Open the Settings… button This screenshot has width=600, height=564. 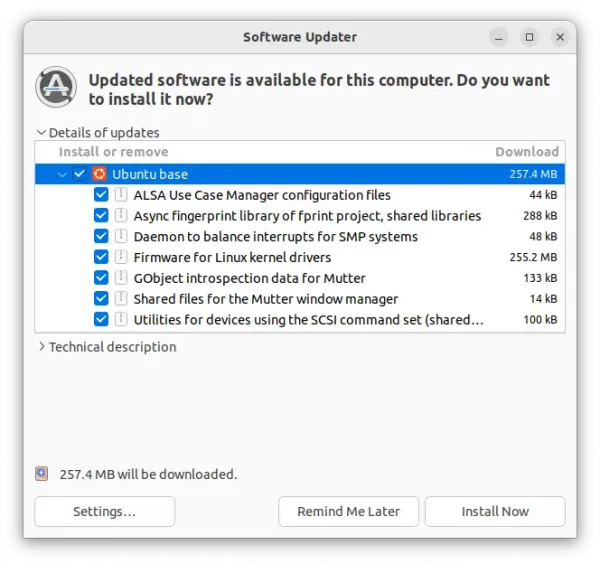[x=104, y=511]
